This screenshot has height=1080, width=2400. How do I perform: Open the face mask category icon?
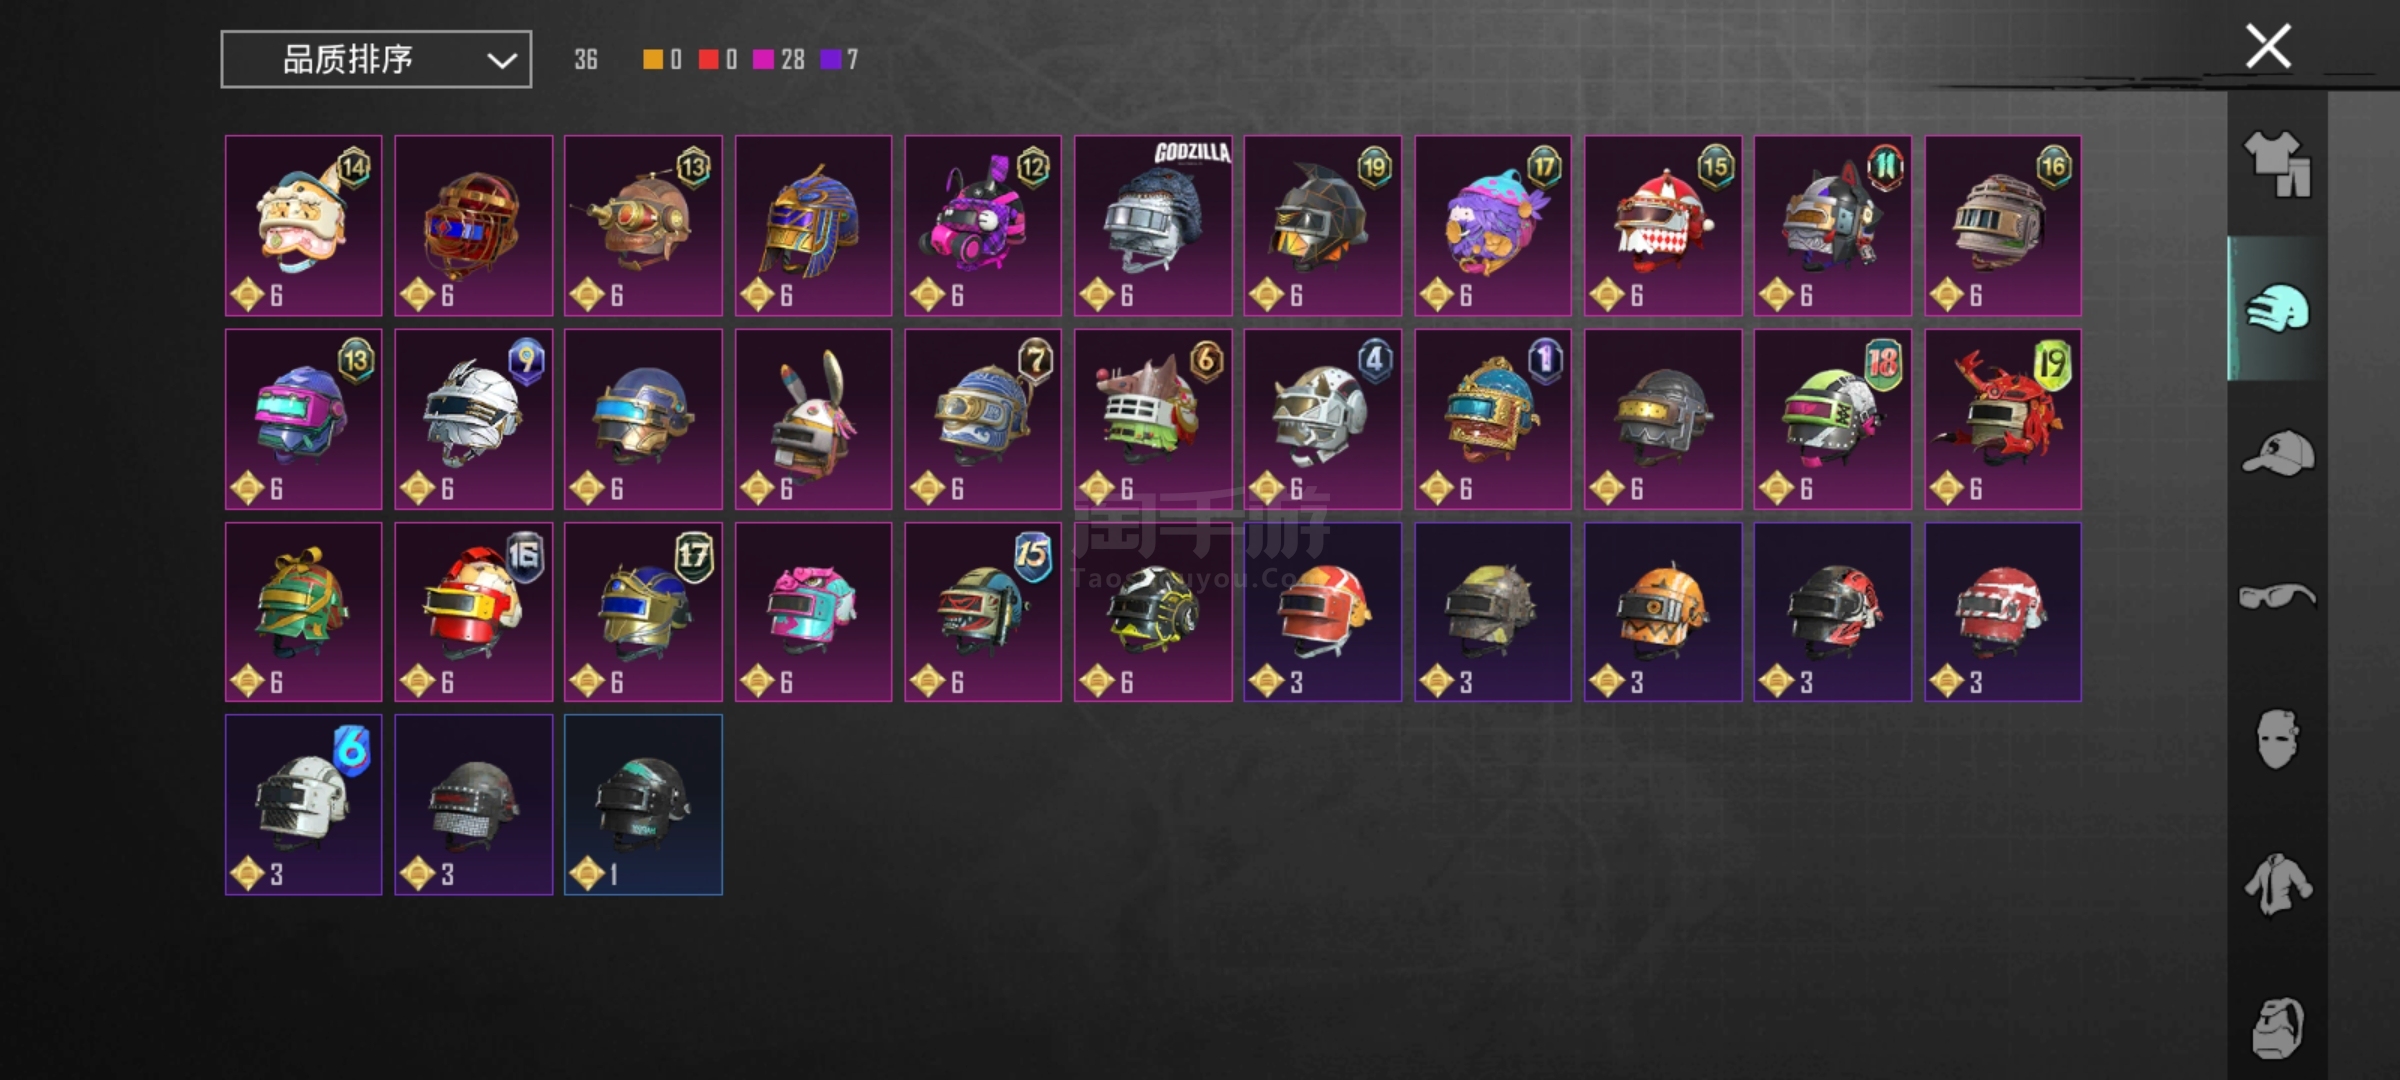[x=2277, y=740]
